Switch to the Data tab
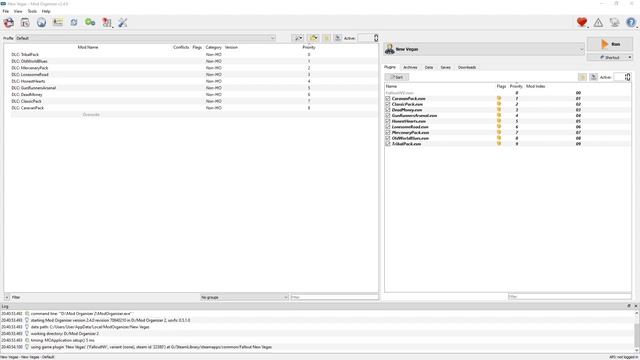 coord(429,67)
